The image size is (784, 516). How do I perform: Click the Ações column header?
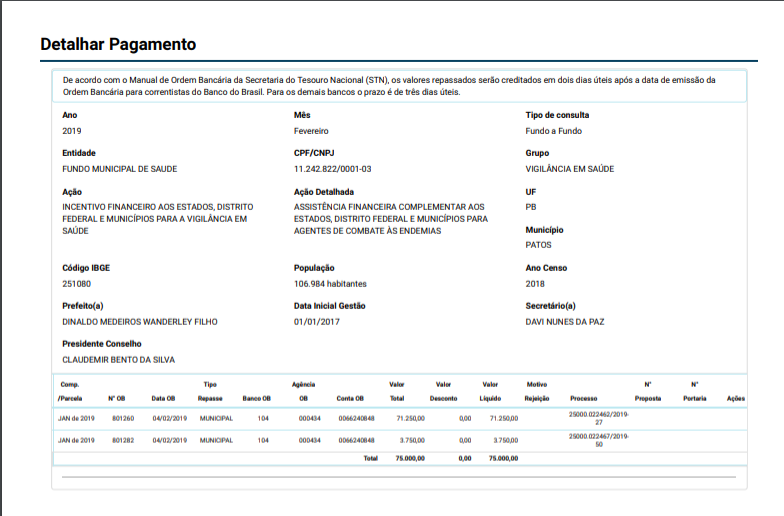coord(736,398)
